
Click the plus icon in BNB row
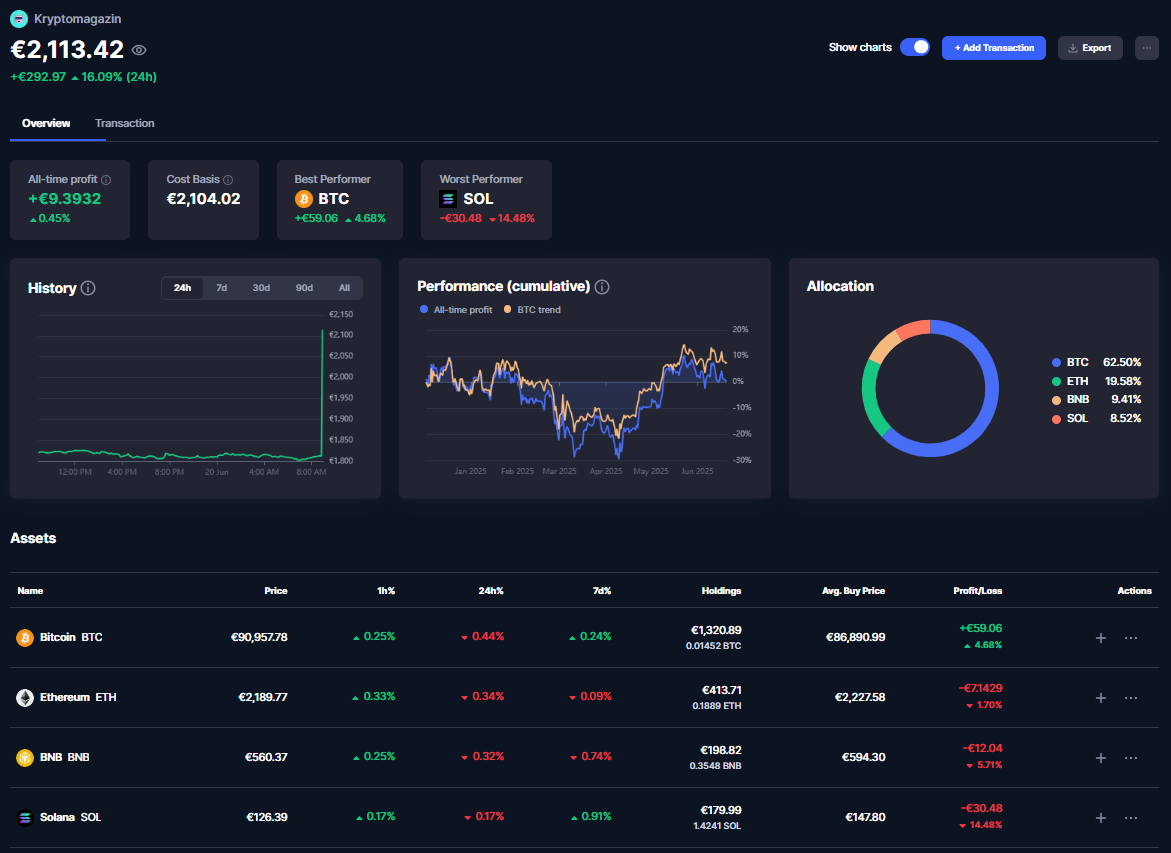[x=1101, y=757]
